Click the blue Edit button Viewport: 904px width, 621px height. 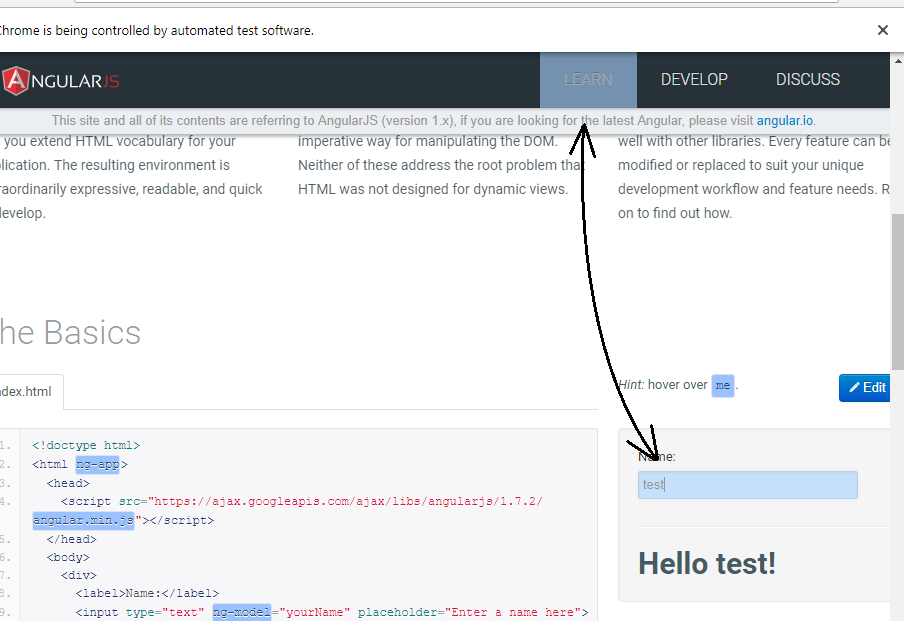(865, 387)
